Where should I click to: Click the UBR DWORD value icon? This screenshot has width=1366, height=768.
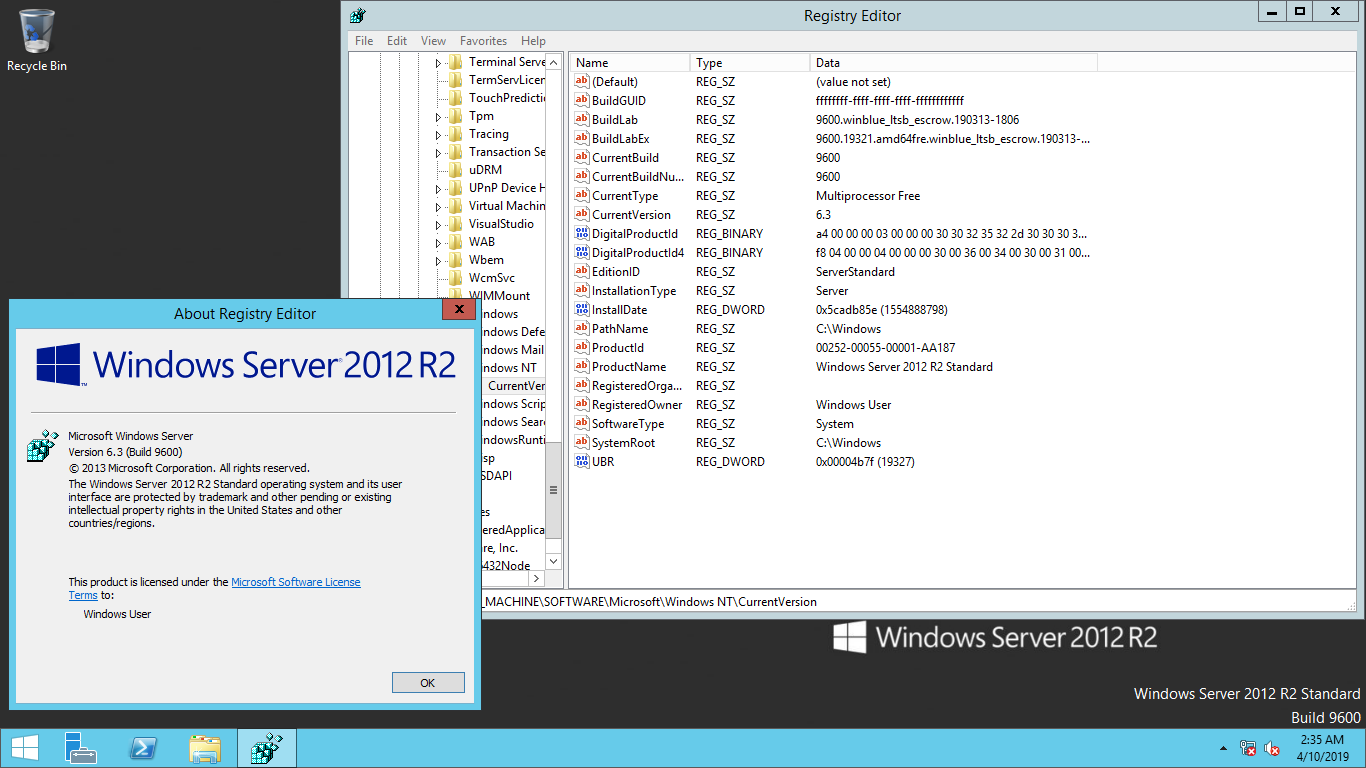pos(582,462)
